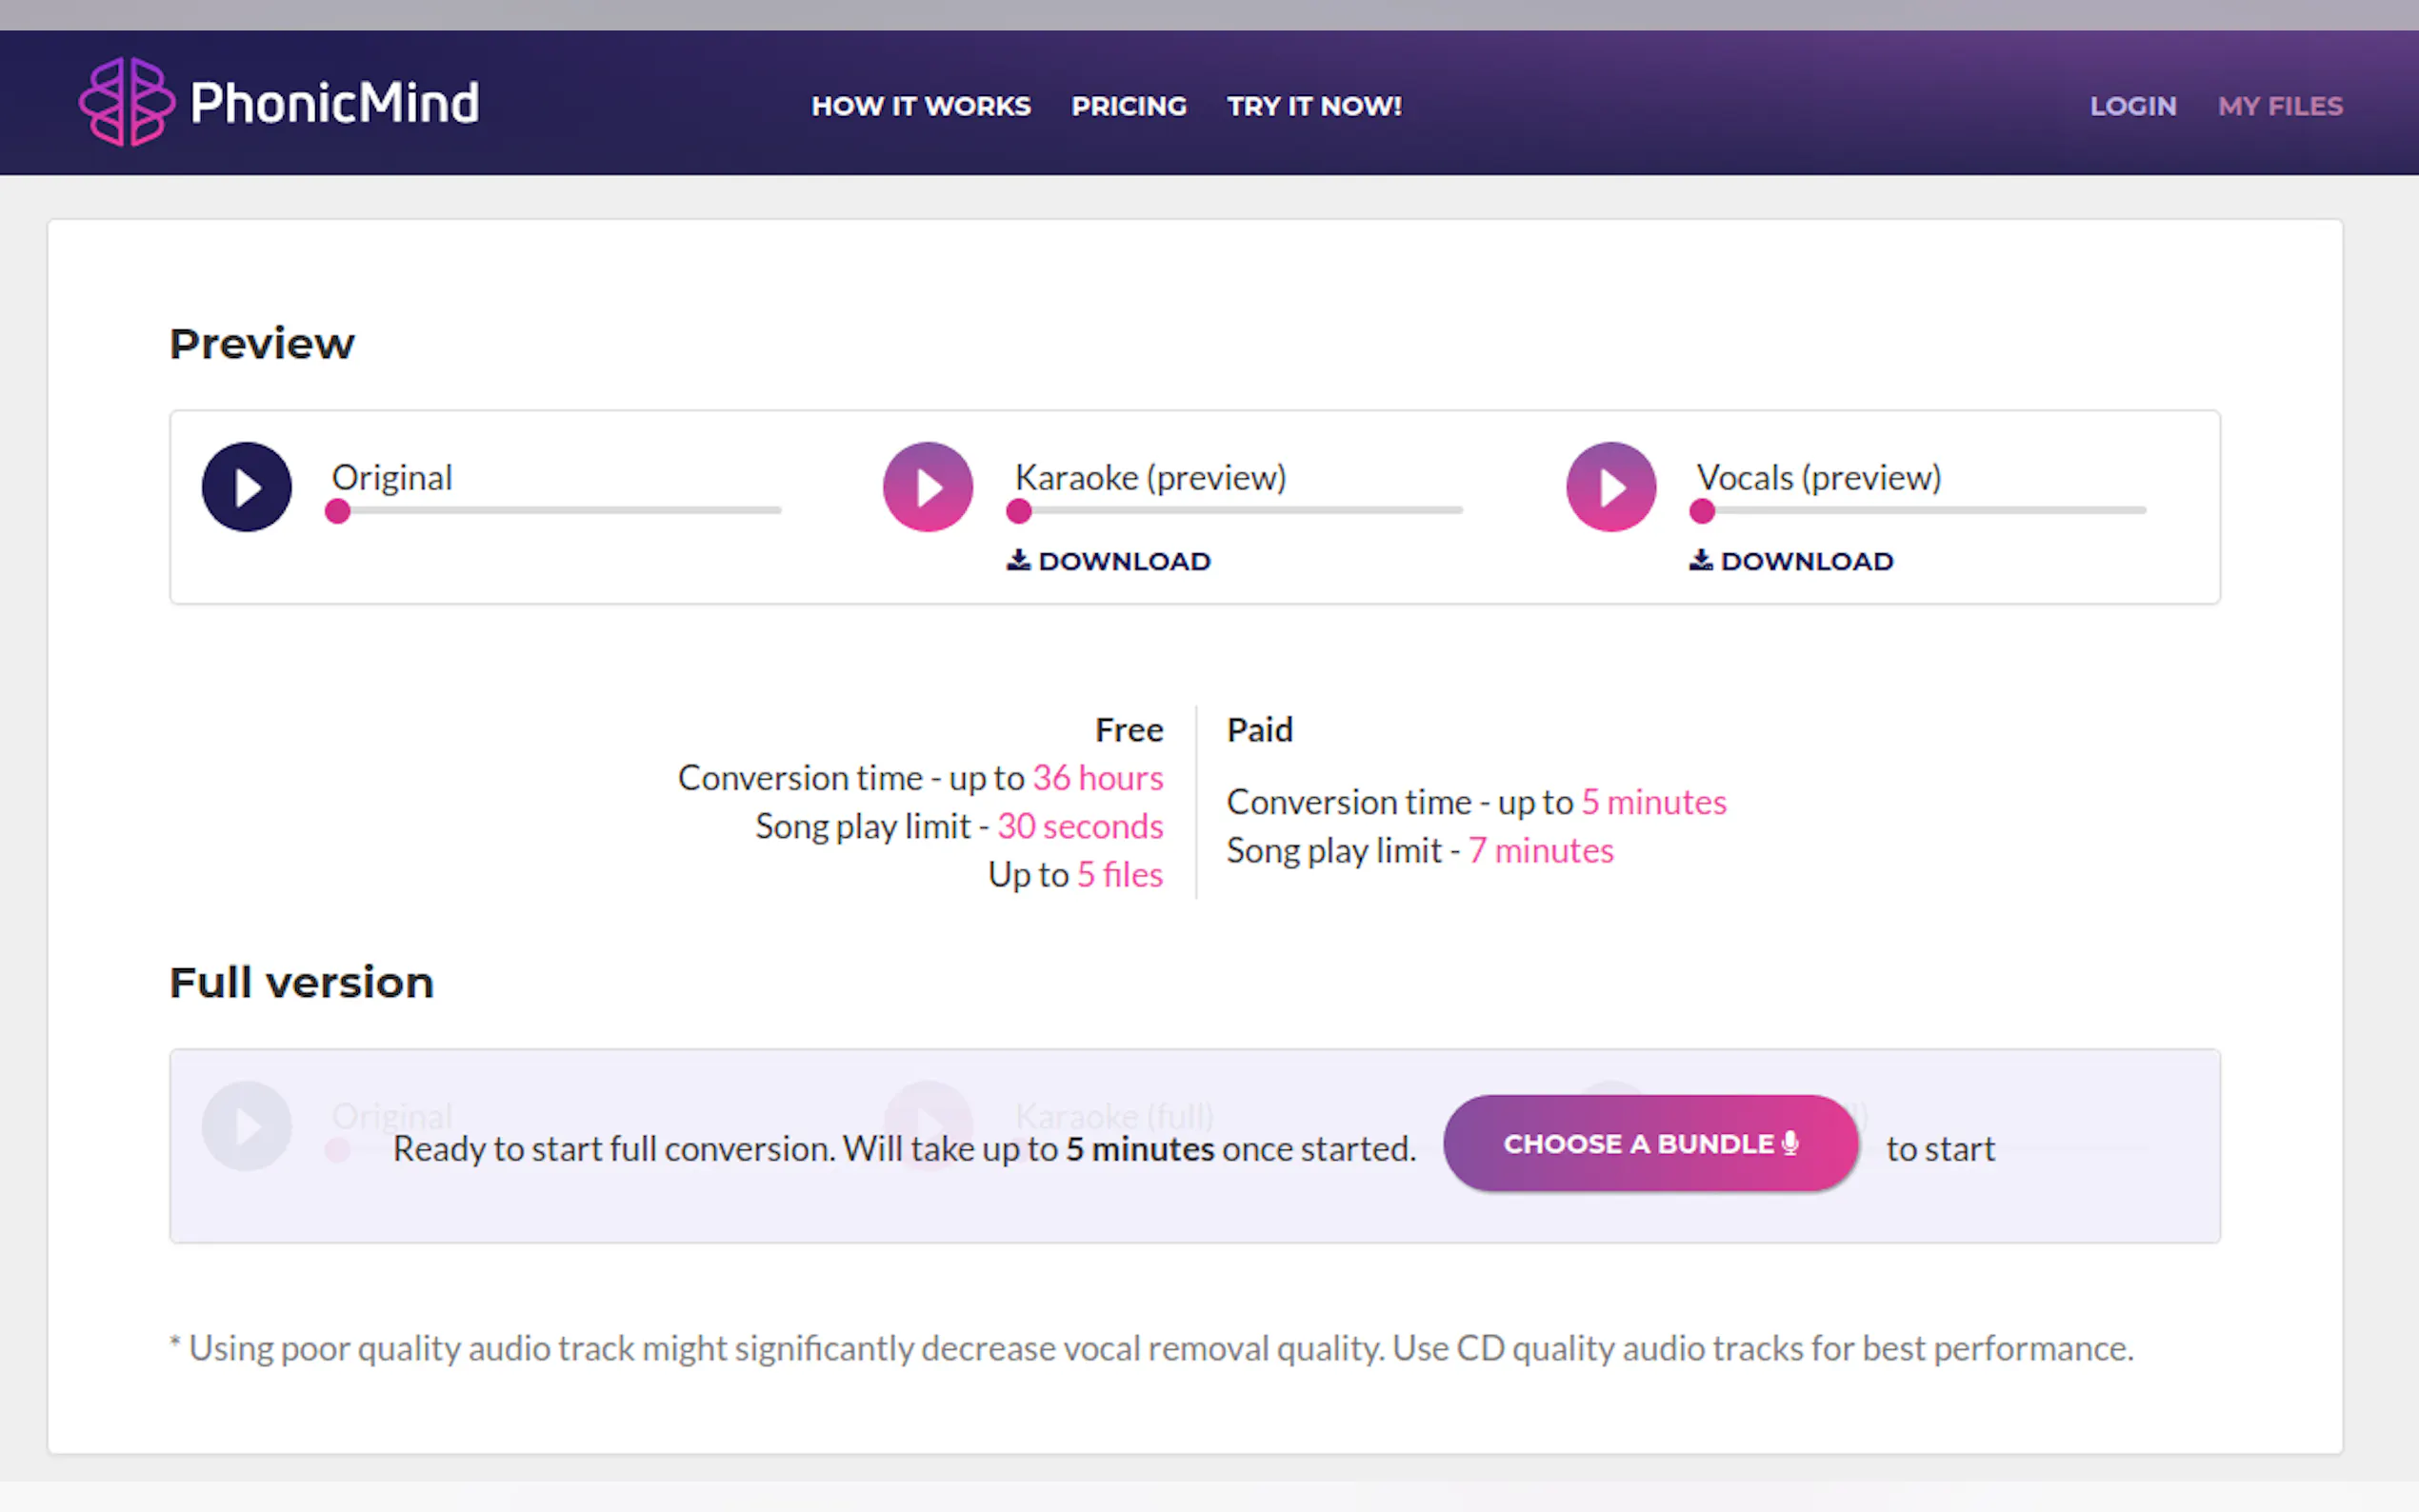Click the Original track seek slider handle
Viewport: 2419px width, 1512px height.
[x=338, y=512]
